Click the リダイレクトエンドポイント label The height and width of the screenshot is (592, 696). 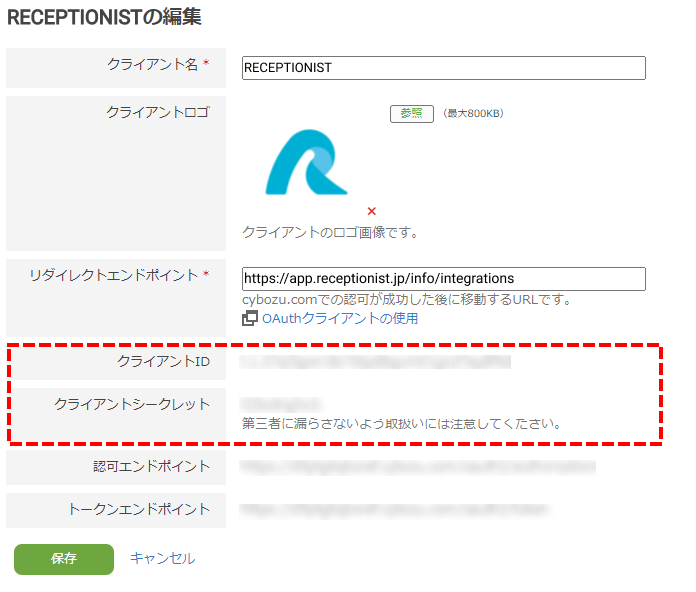click(x=114, y=275)
